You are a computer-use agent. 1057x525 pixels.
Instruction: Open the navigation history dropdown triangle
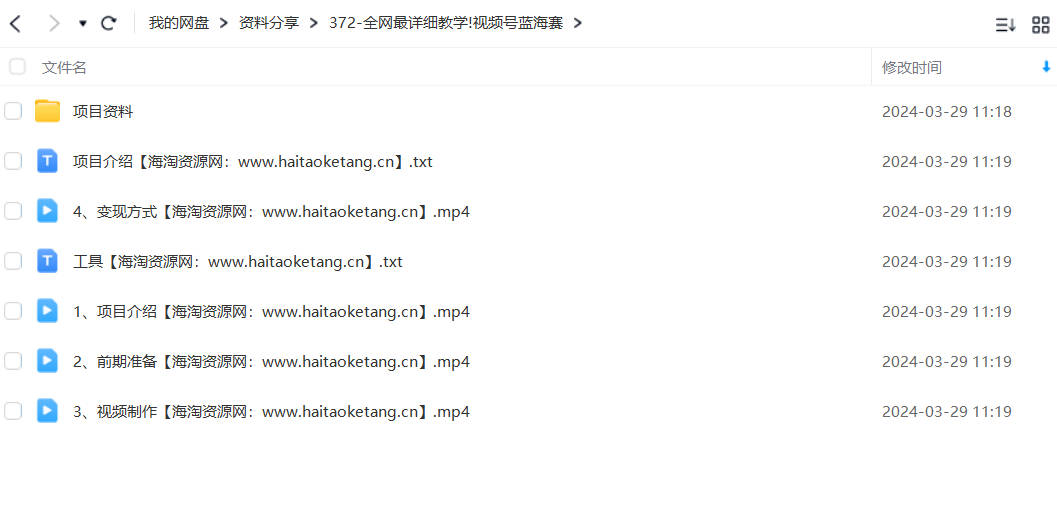(83, 24)
